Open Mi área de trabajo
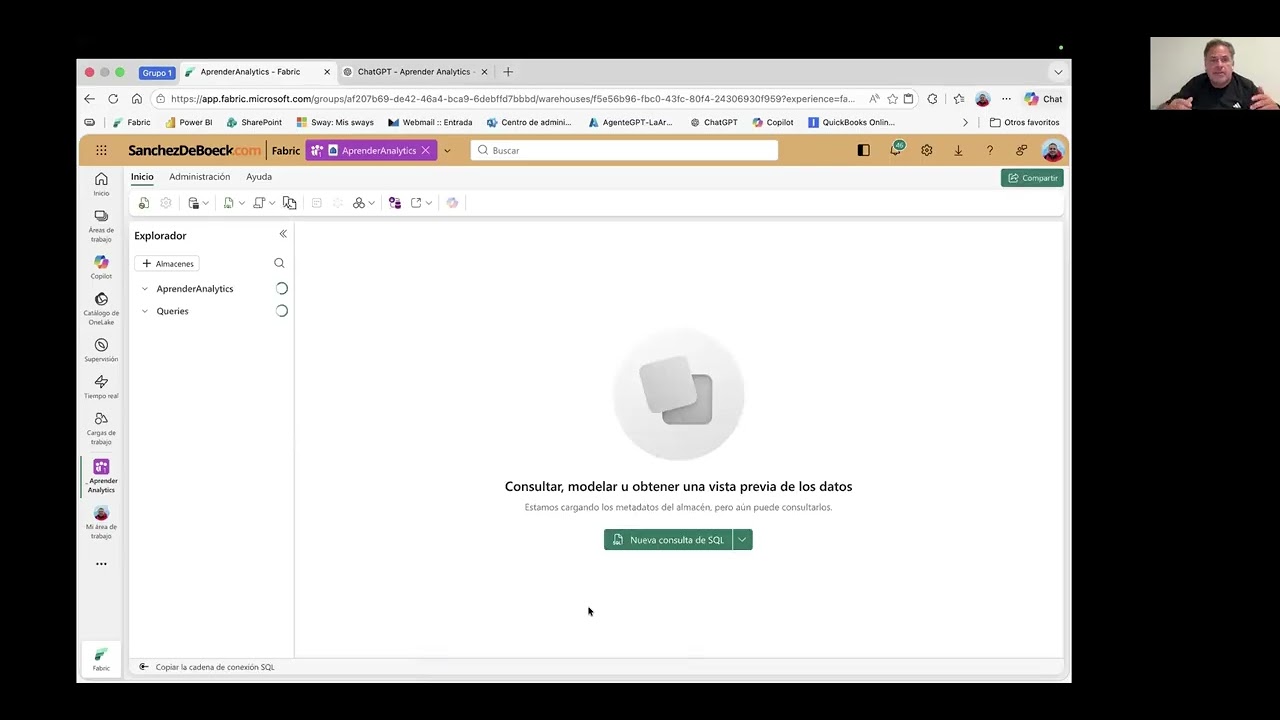The width and height of the screenshot is (1280, 720). tap(101, 522)
